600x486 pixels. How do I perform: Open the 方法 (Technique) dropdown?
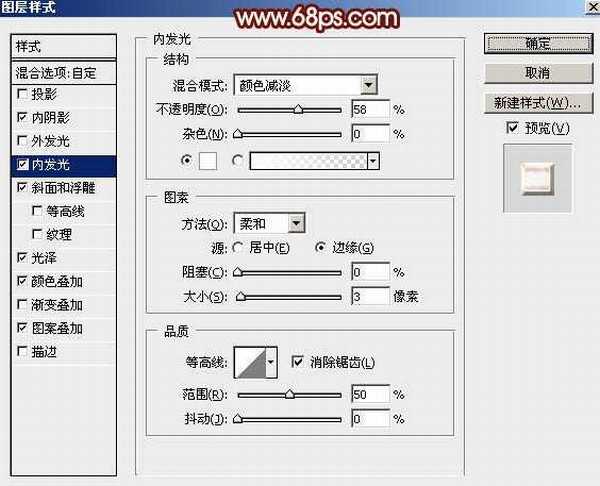pyautogui.click(x=296, y=224)
